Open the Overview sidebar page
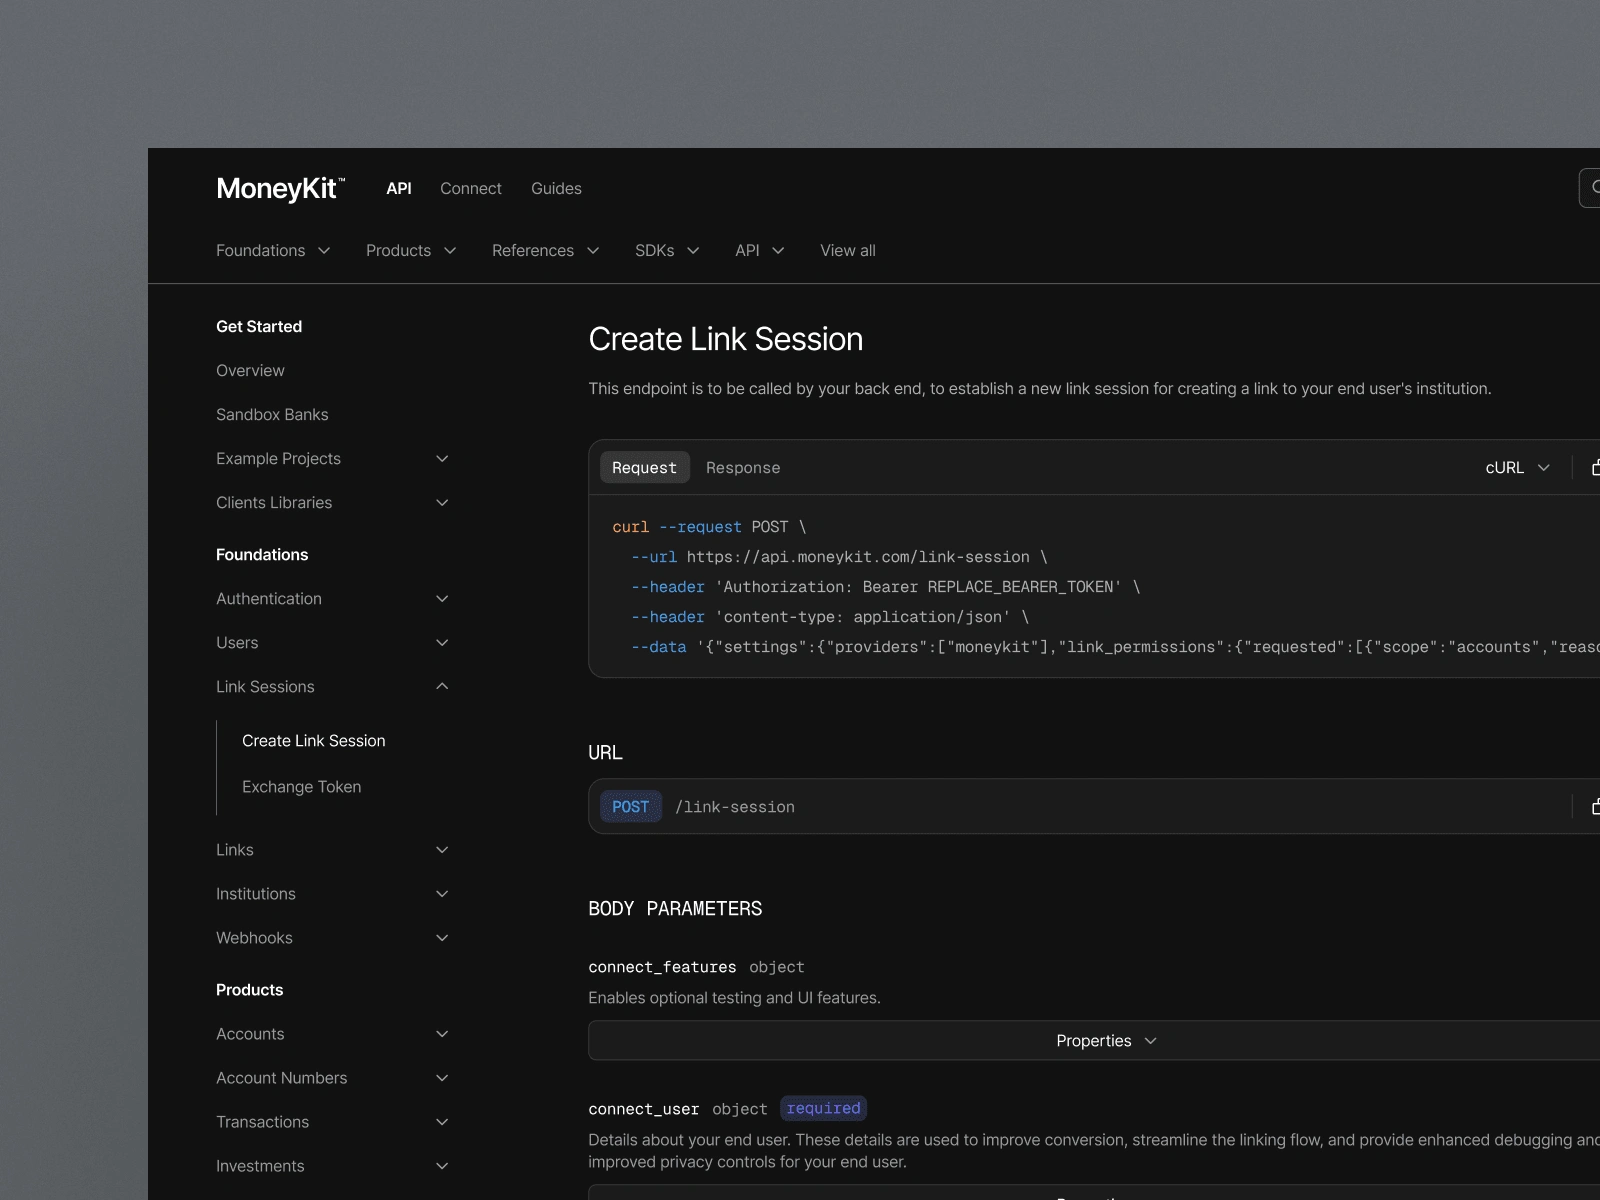This screenshot has height=1200, width=1600. coord(250,370)
